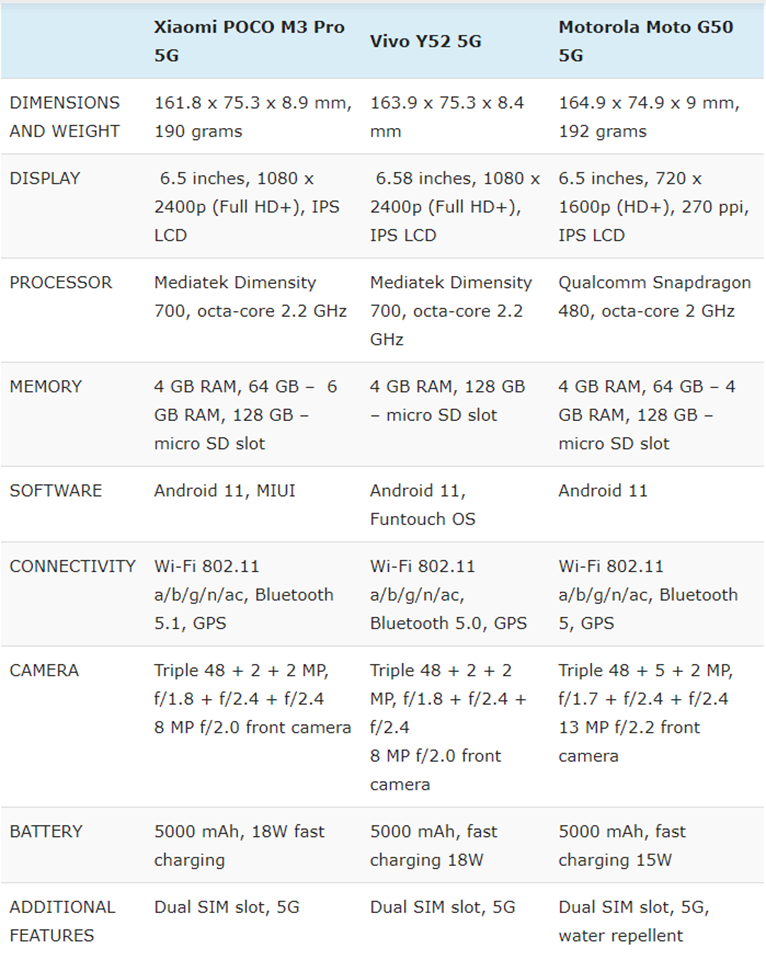Viewport: 766px width, 960px height.
Task: Click the BATTERY row label
Action: 46,831
